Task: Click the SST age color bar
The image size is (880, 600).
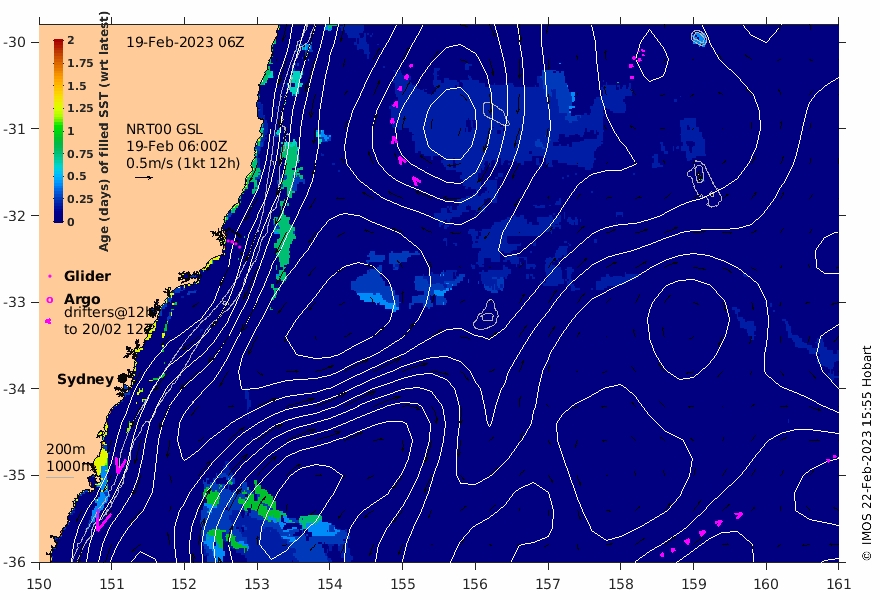Action: pyautogui.click(x=58, y=131)
